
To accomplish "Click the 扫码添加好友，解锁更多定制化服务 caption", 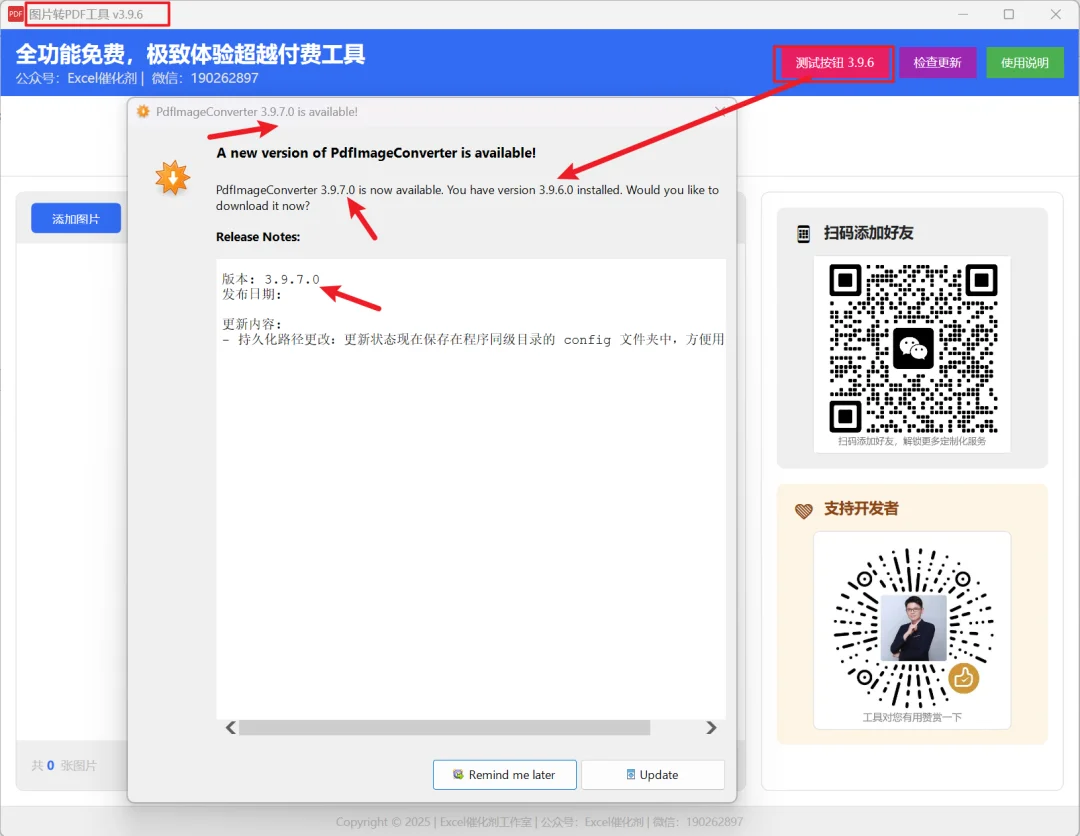I will [x=912, y=441].
